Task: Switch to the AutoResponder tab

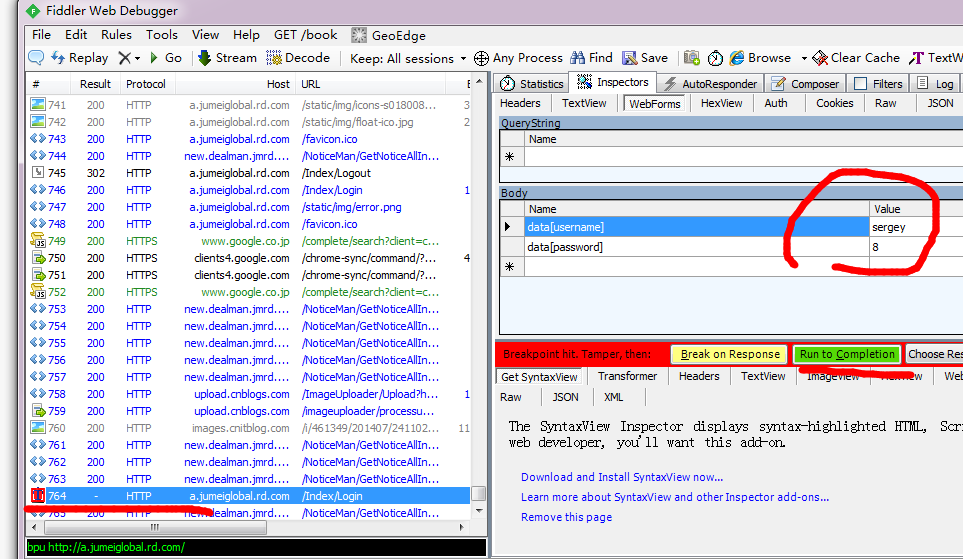Action: (711, 84)
